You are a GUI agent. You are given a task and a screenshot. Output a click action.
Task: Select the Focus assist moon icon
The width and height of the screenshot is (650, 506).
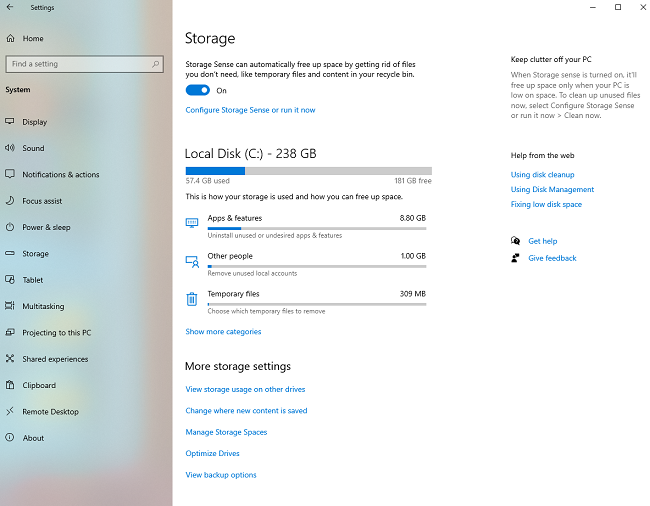[x=10, y=201]
